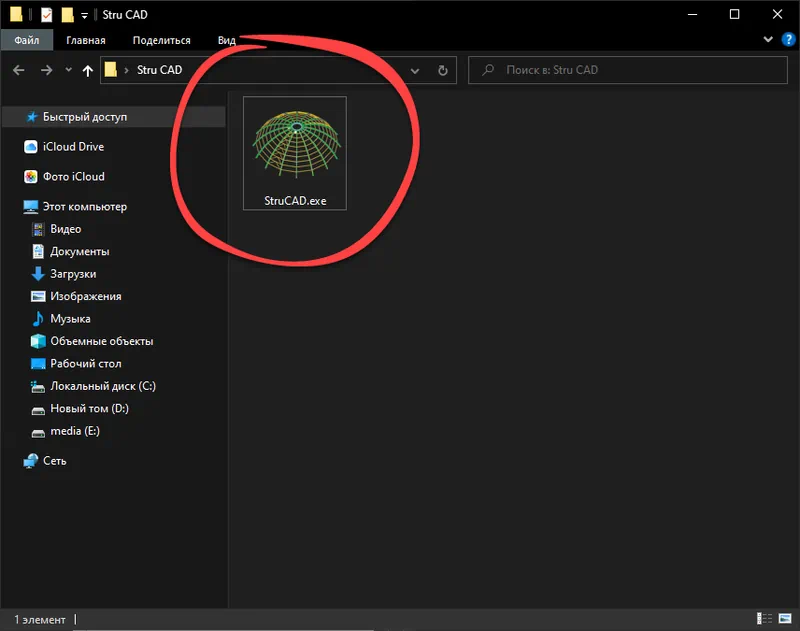Viewport: 800px width, 631px height.
Task: Click the Новый том (D:) drive icon
Action: pyautogui.click(x=38, y=410)
